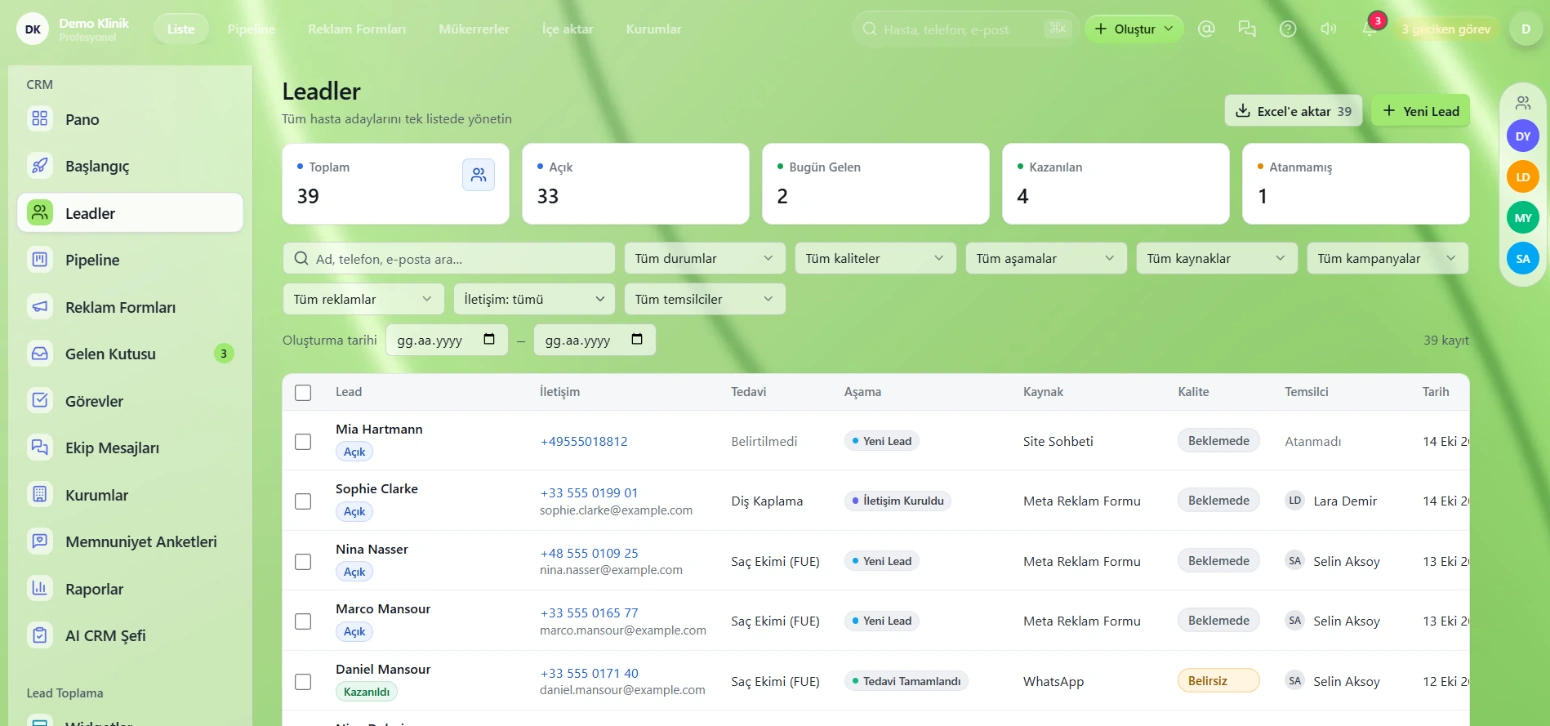Open notifications bell with badge 3
The image size is (1550, 726).
coord(1369,29)
